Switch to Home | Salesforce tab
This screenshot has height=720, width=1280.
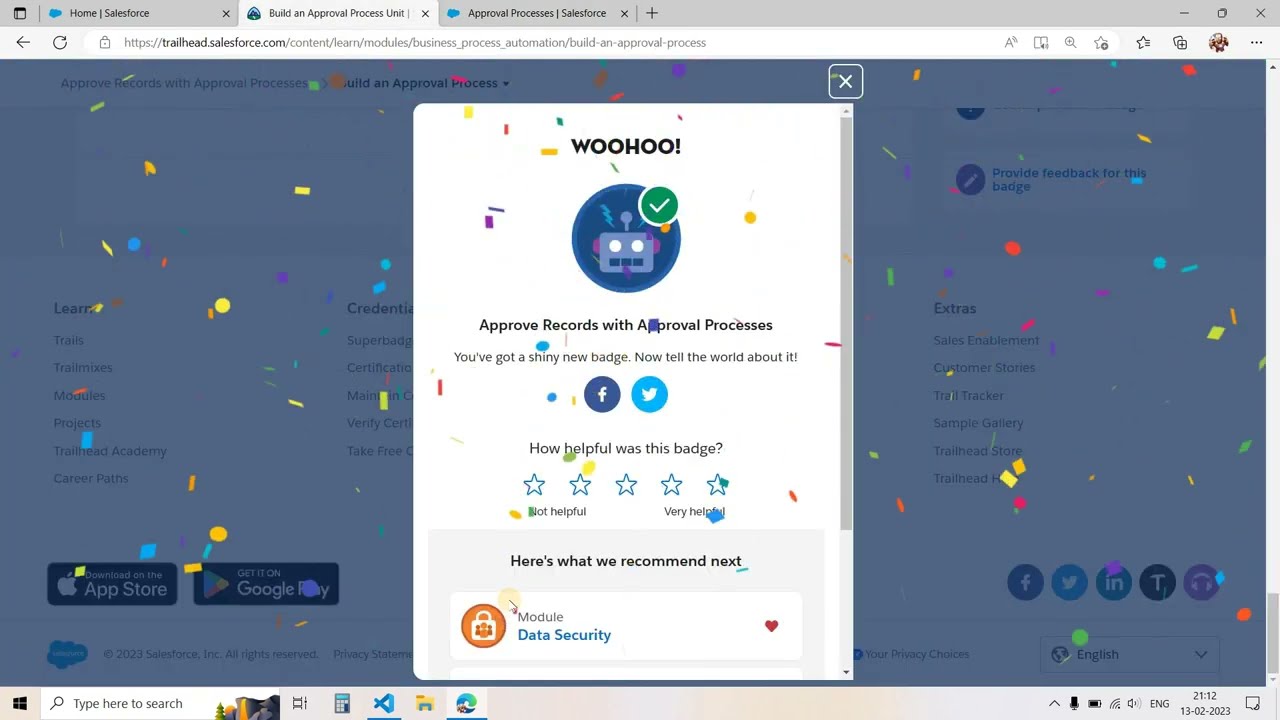pyautogui.click(x=137, y=13)
